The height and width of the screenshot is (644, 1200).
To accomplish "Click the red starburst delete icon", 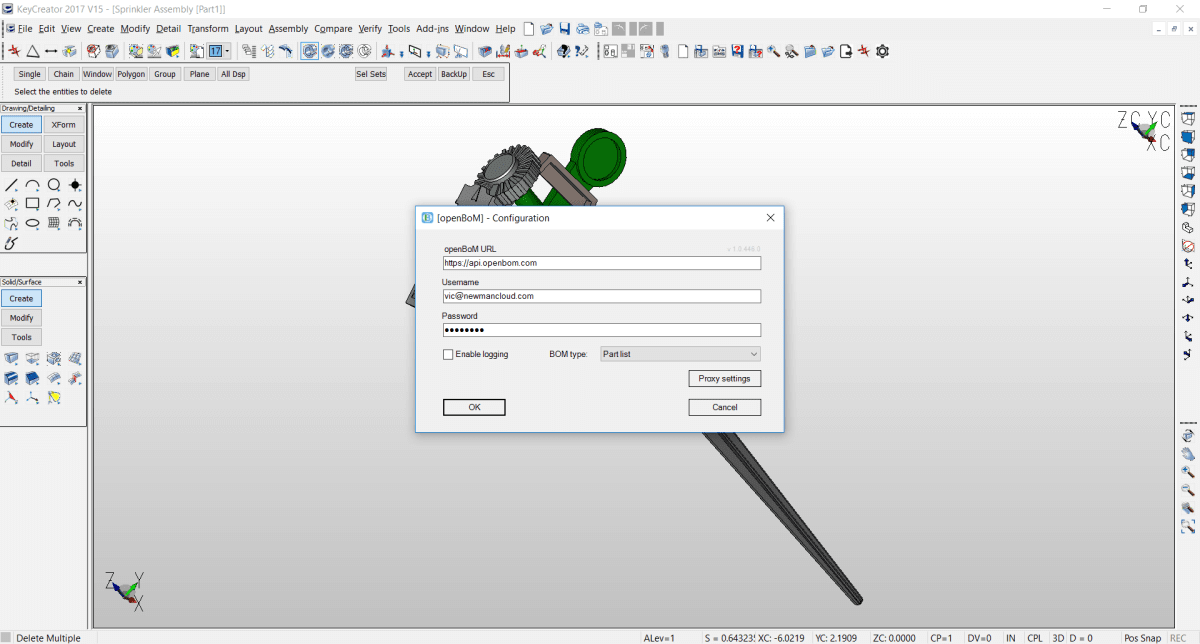I will 14,51.
